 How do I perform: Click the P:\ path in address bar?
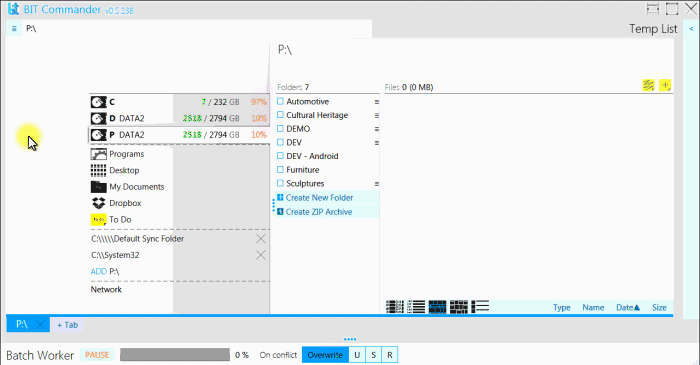[31, 29]
